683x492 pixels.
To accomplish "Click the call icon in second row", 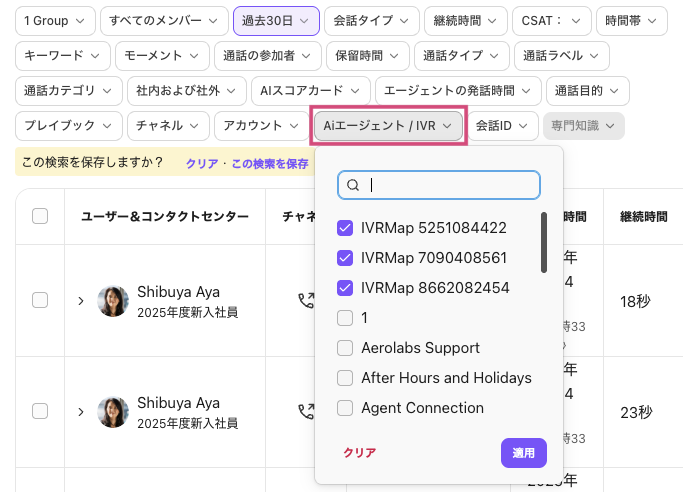I will pos(305,411).
